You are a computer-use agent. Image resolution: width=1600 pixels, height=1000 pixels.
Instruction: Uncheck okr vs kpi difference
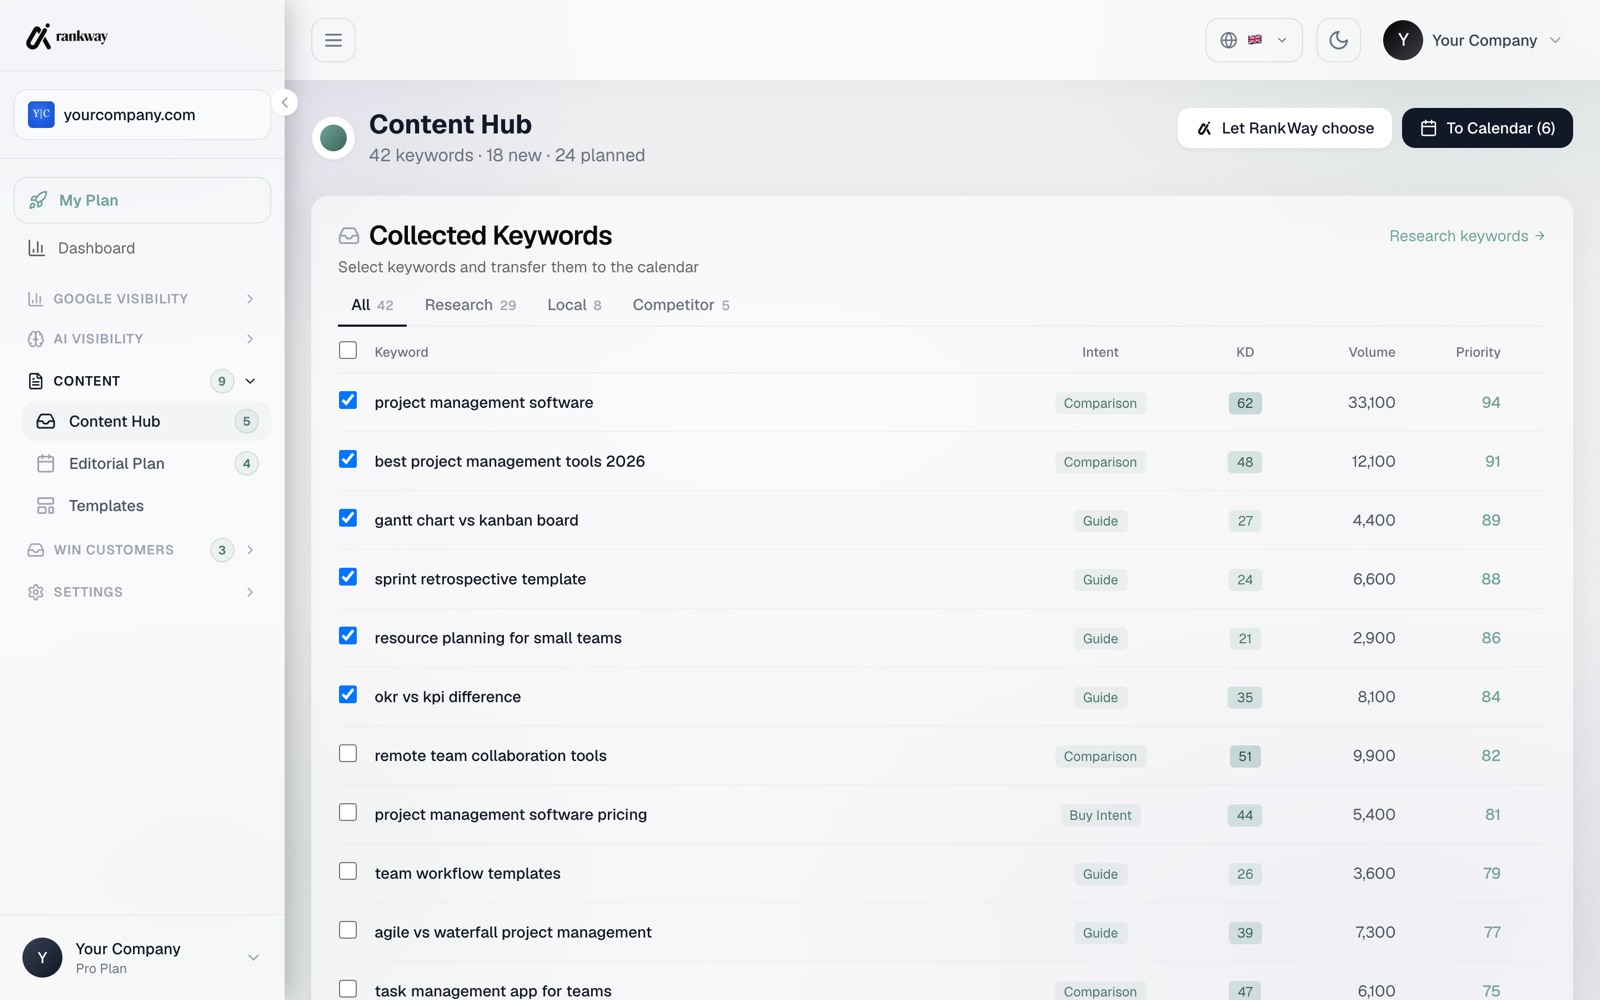point(348,694)
